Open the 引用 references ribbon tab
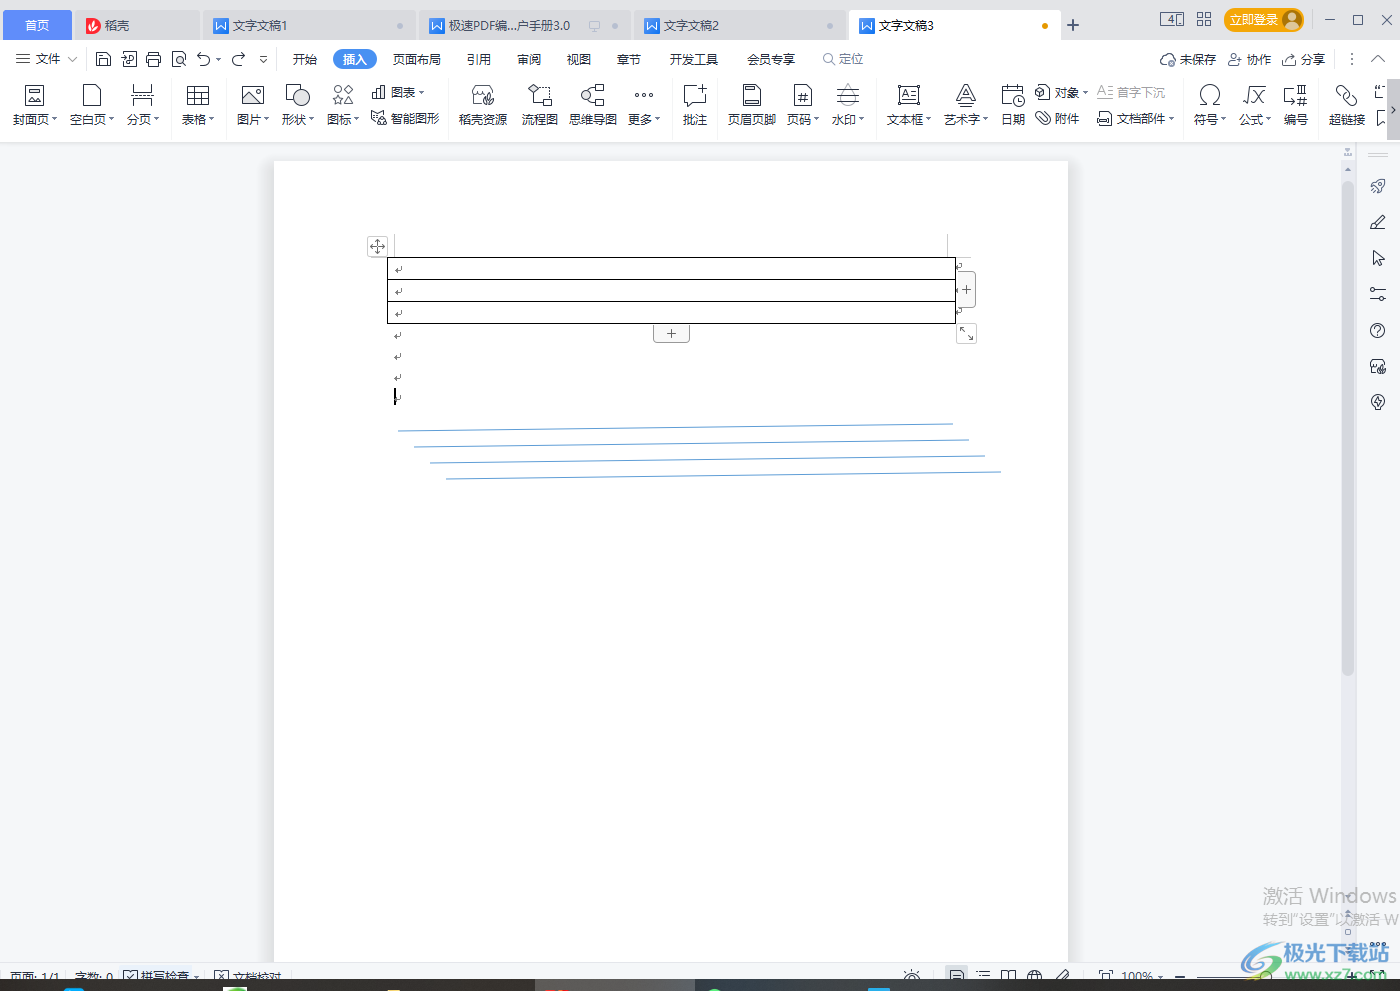The height and width of the screenshot is (991, 1400). (479, 59)
